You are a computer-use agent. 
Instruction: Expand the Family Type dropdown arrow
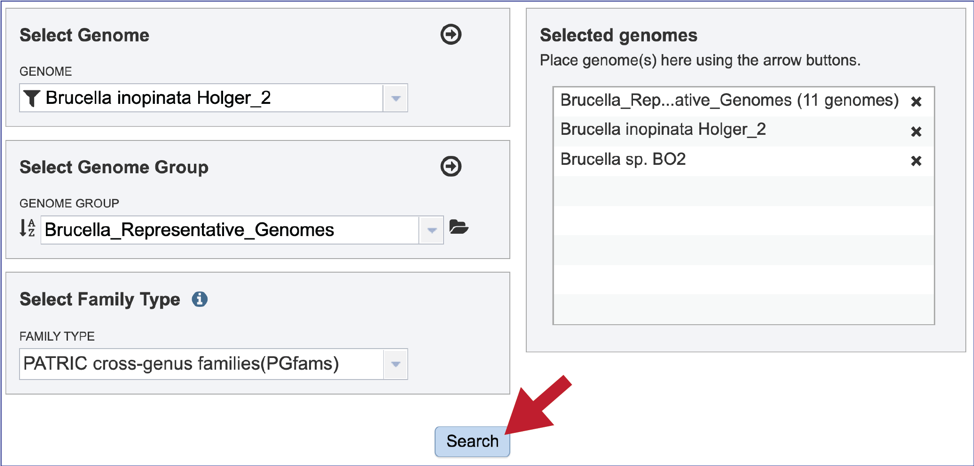tap(396, 364)
